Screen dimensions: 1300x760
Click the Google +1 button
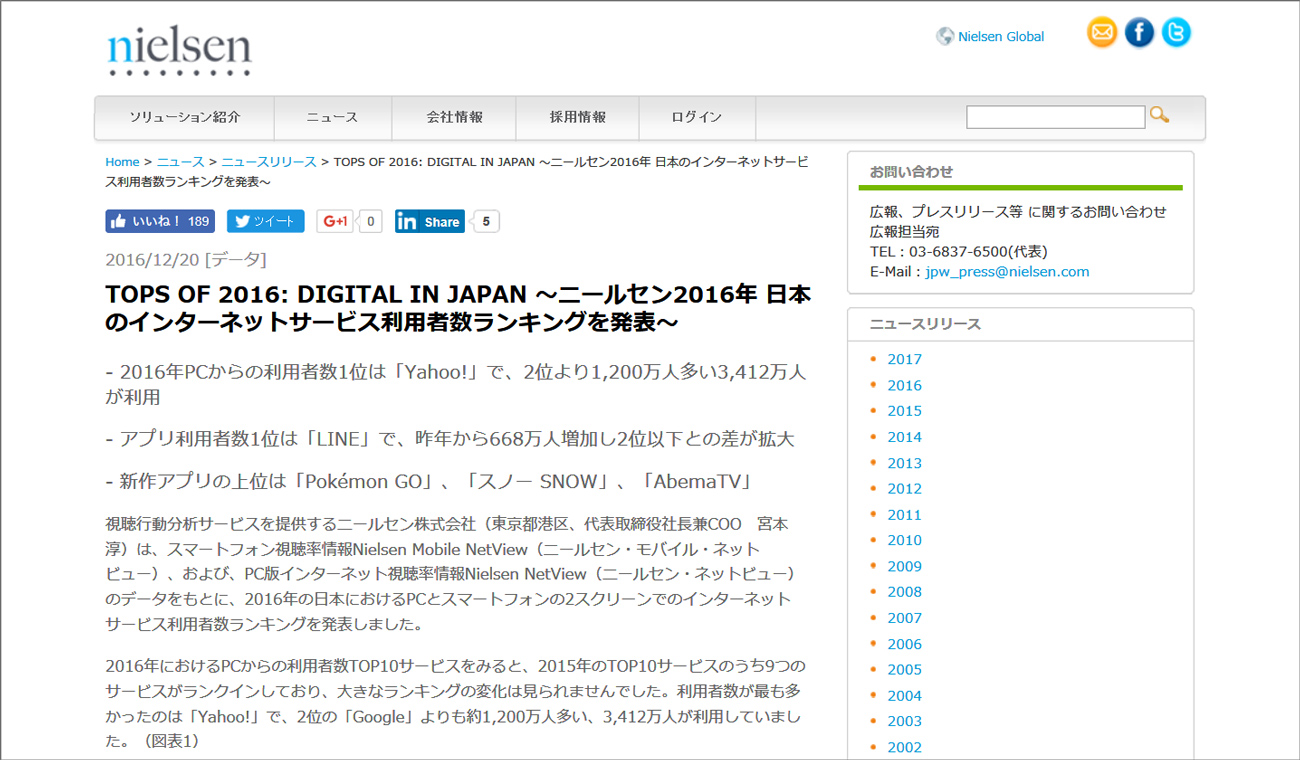[x=335, y=221]
